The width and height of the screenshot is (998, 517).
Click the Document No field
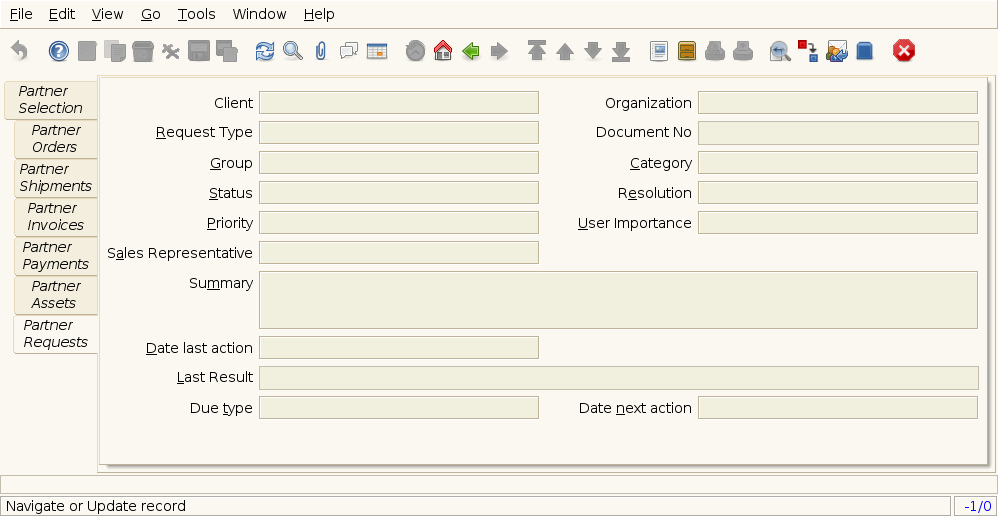pos(837,133)
